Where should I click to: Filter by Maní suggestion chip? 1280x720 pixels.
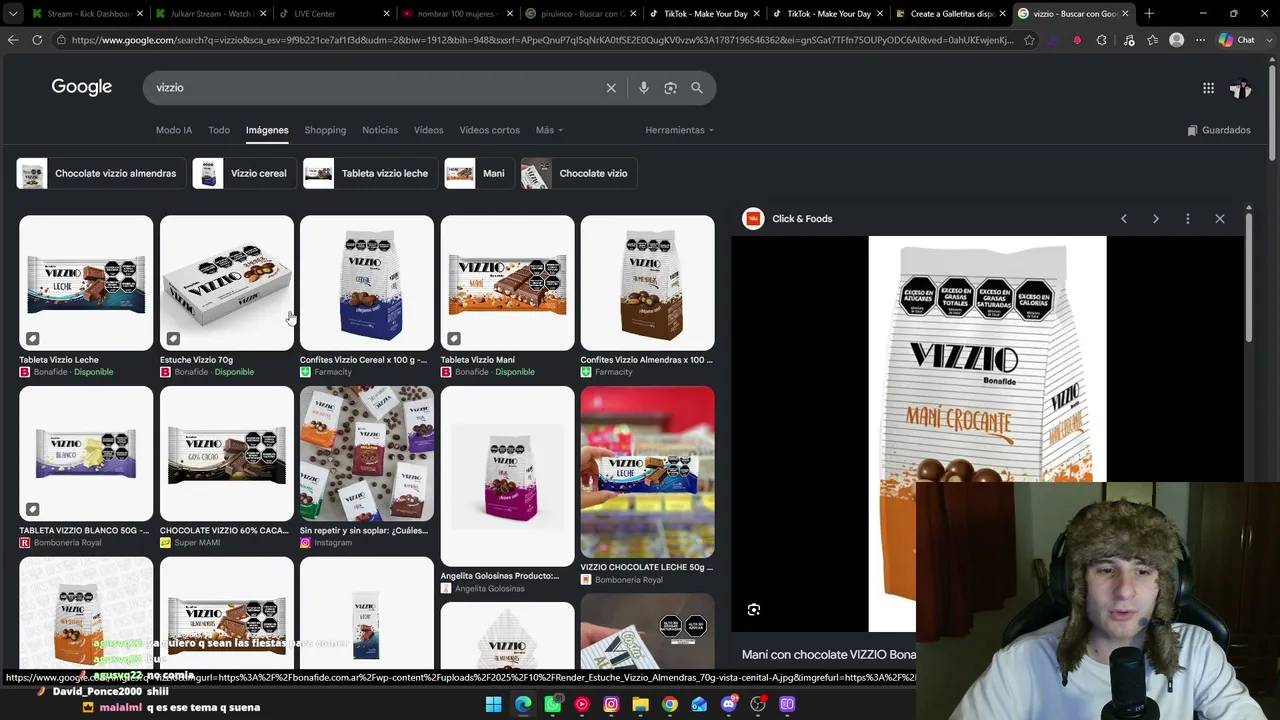[477, 173]
